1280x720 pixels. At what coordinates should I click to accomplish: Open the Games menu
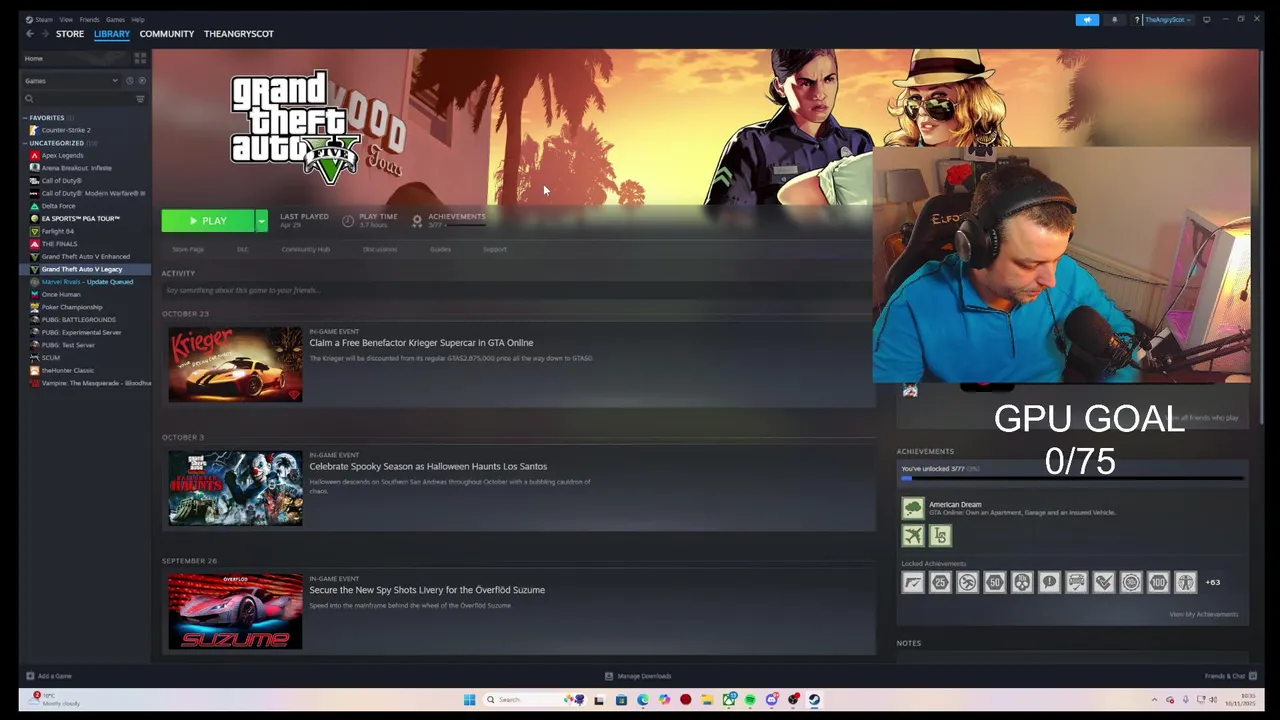pyautogui.click(x=115, y=20)
